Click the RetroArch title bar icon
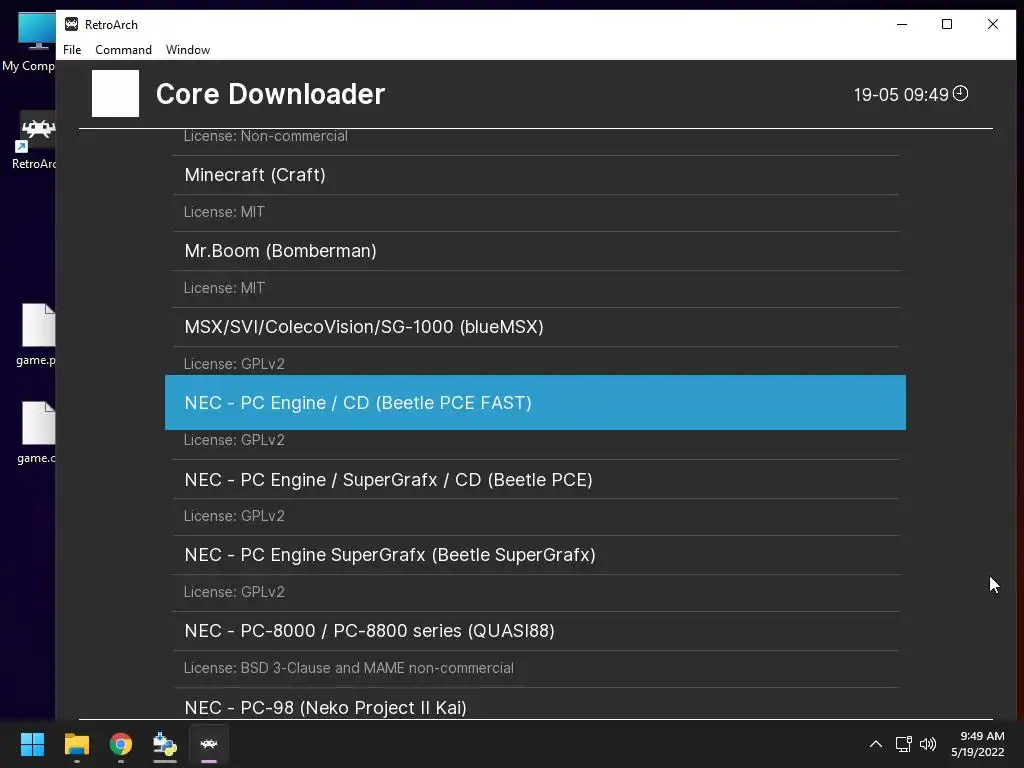 tap(72, 24)
